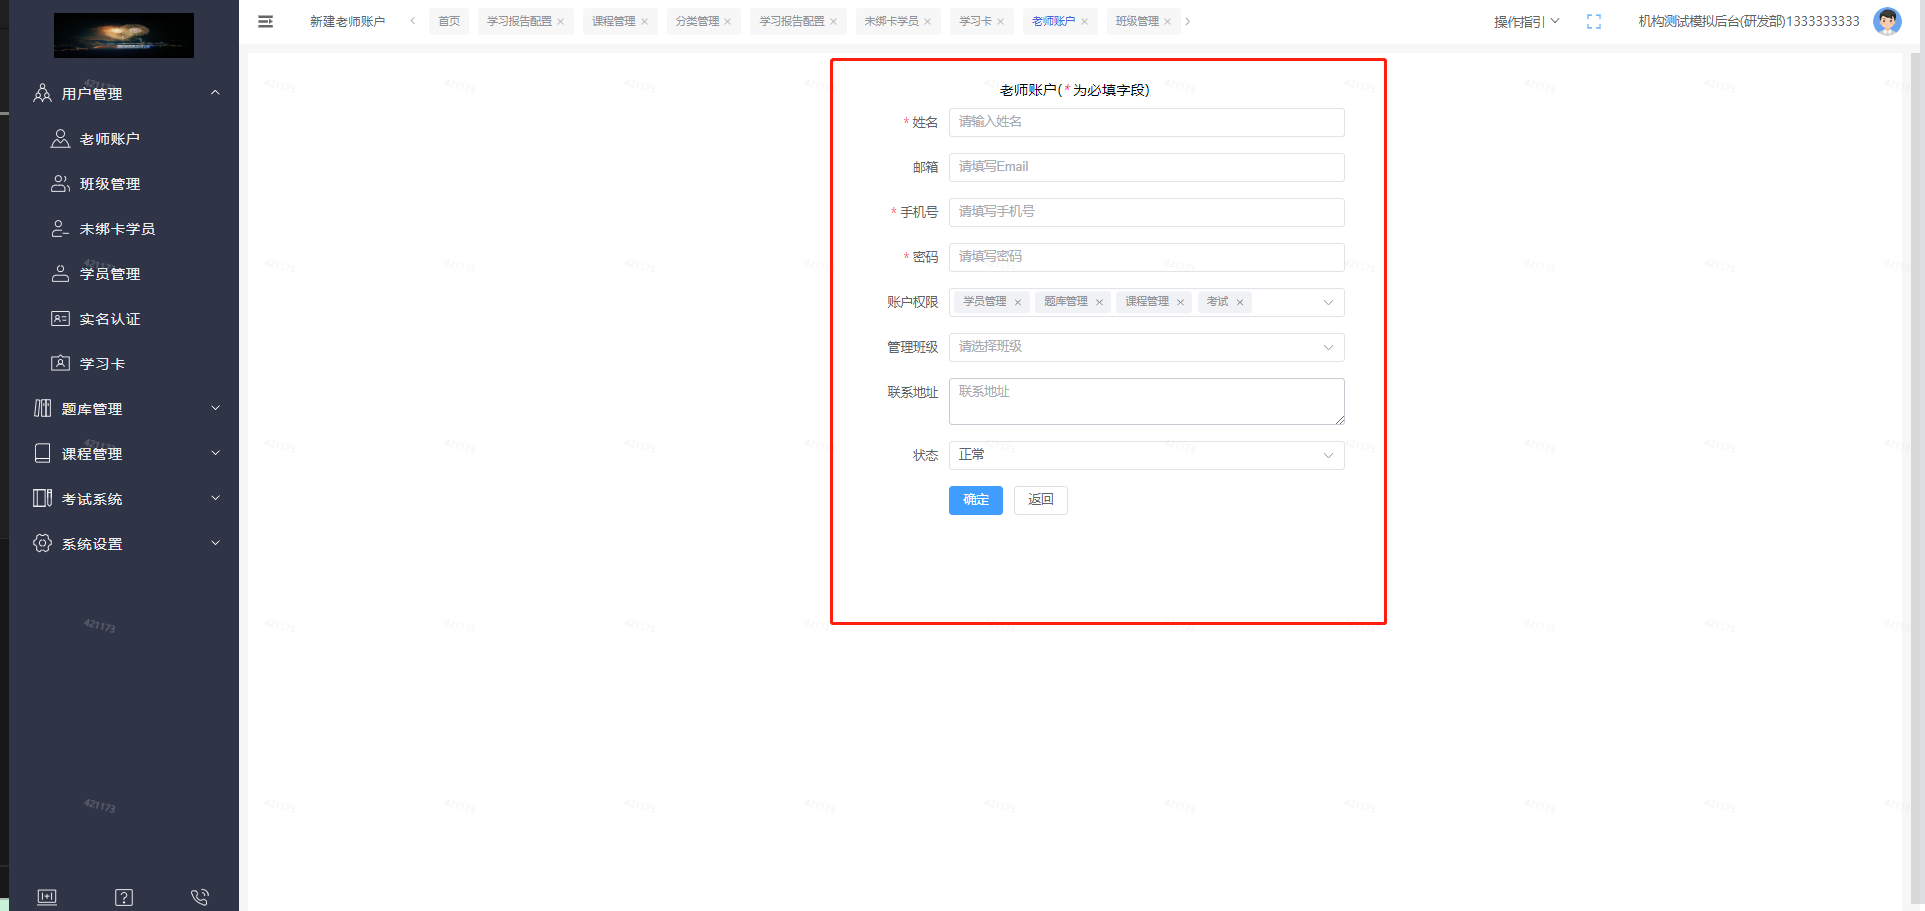Close the 课程管理 tab in the tab bar
The height and width of the screenshot is (911, 1925).
(644, 21)
